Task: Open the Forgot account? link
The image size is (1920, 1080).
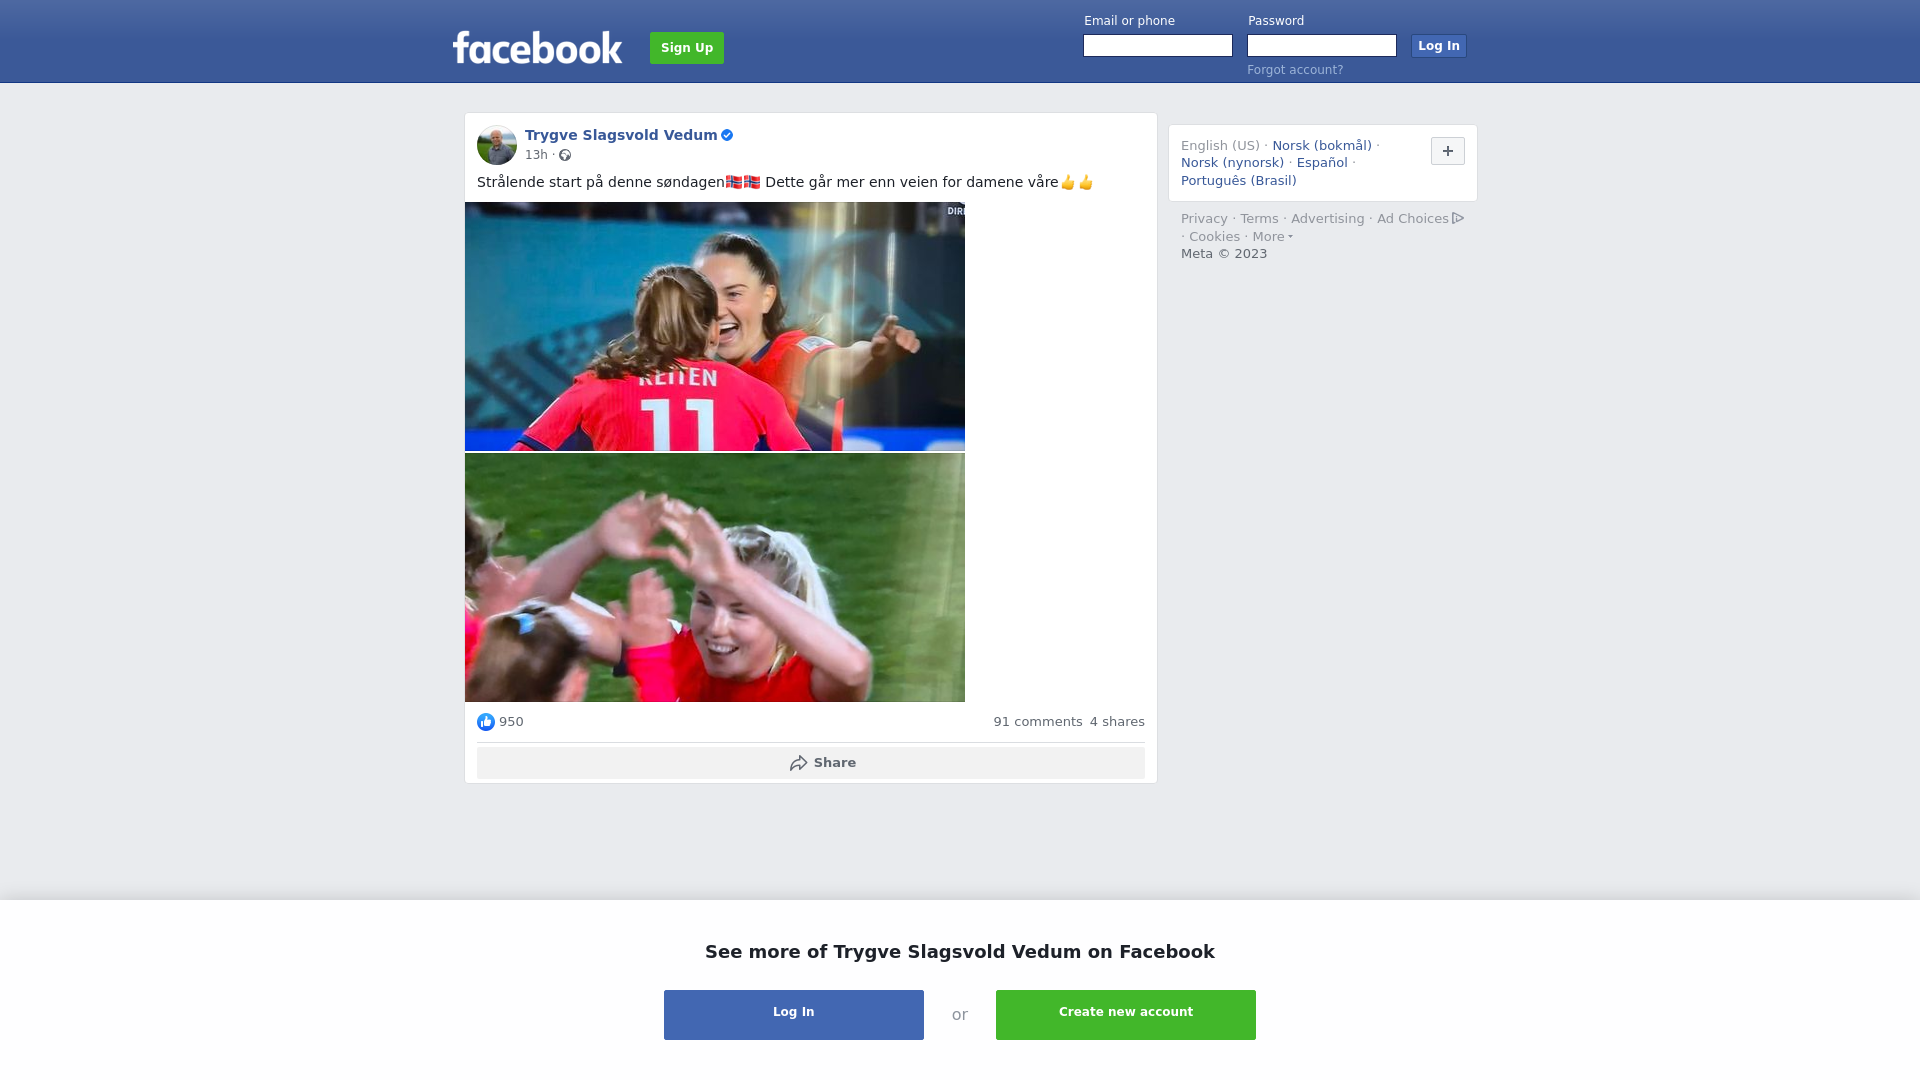Action: click(1295, 70)
